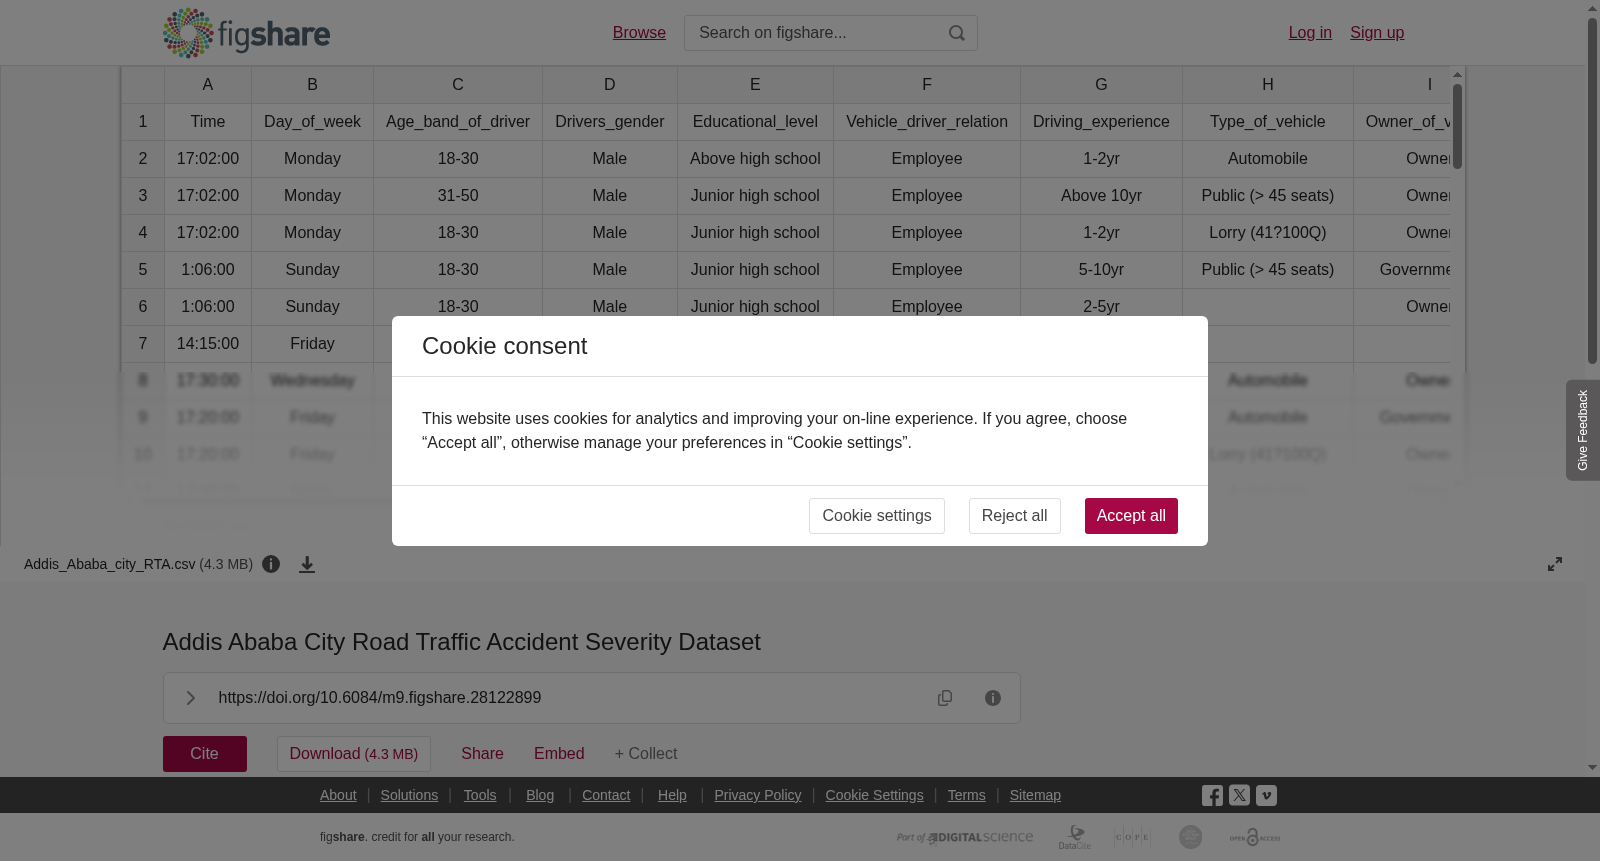Open the About footer link
The image size is (1600, 861).
[x=338, y=795]
